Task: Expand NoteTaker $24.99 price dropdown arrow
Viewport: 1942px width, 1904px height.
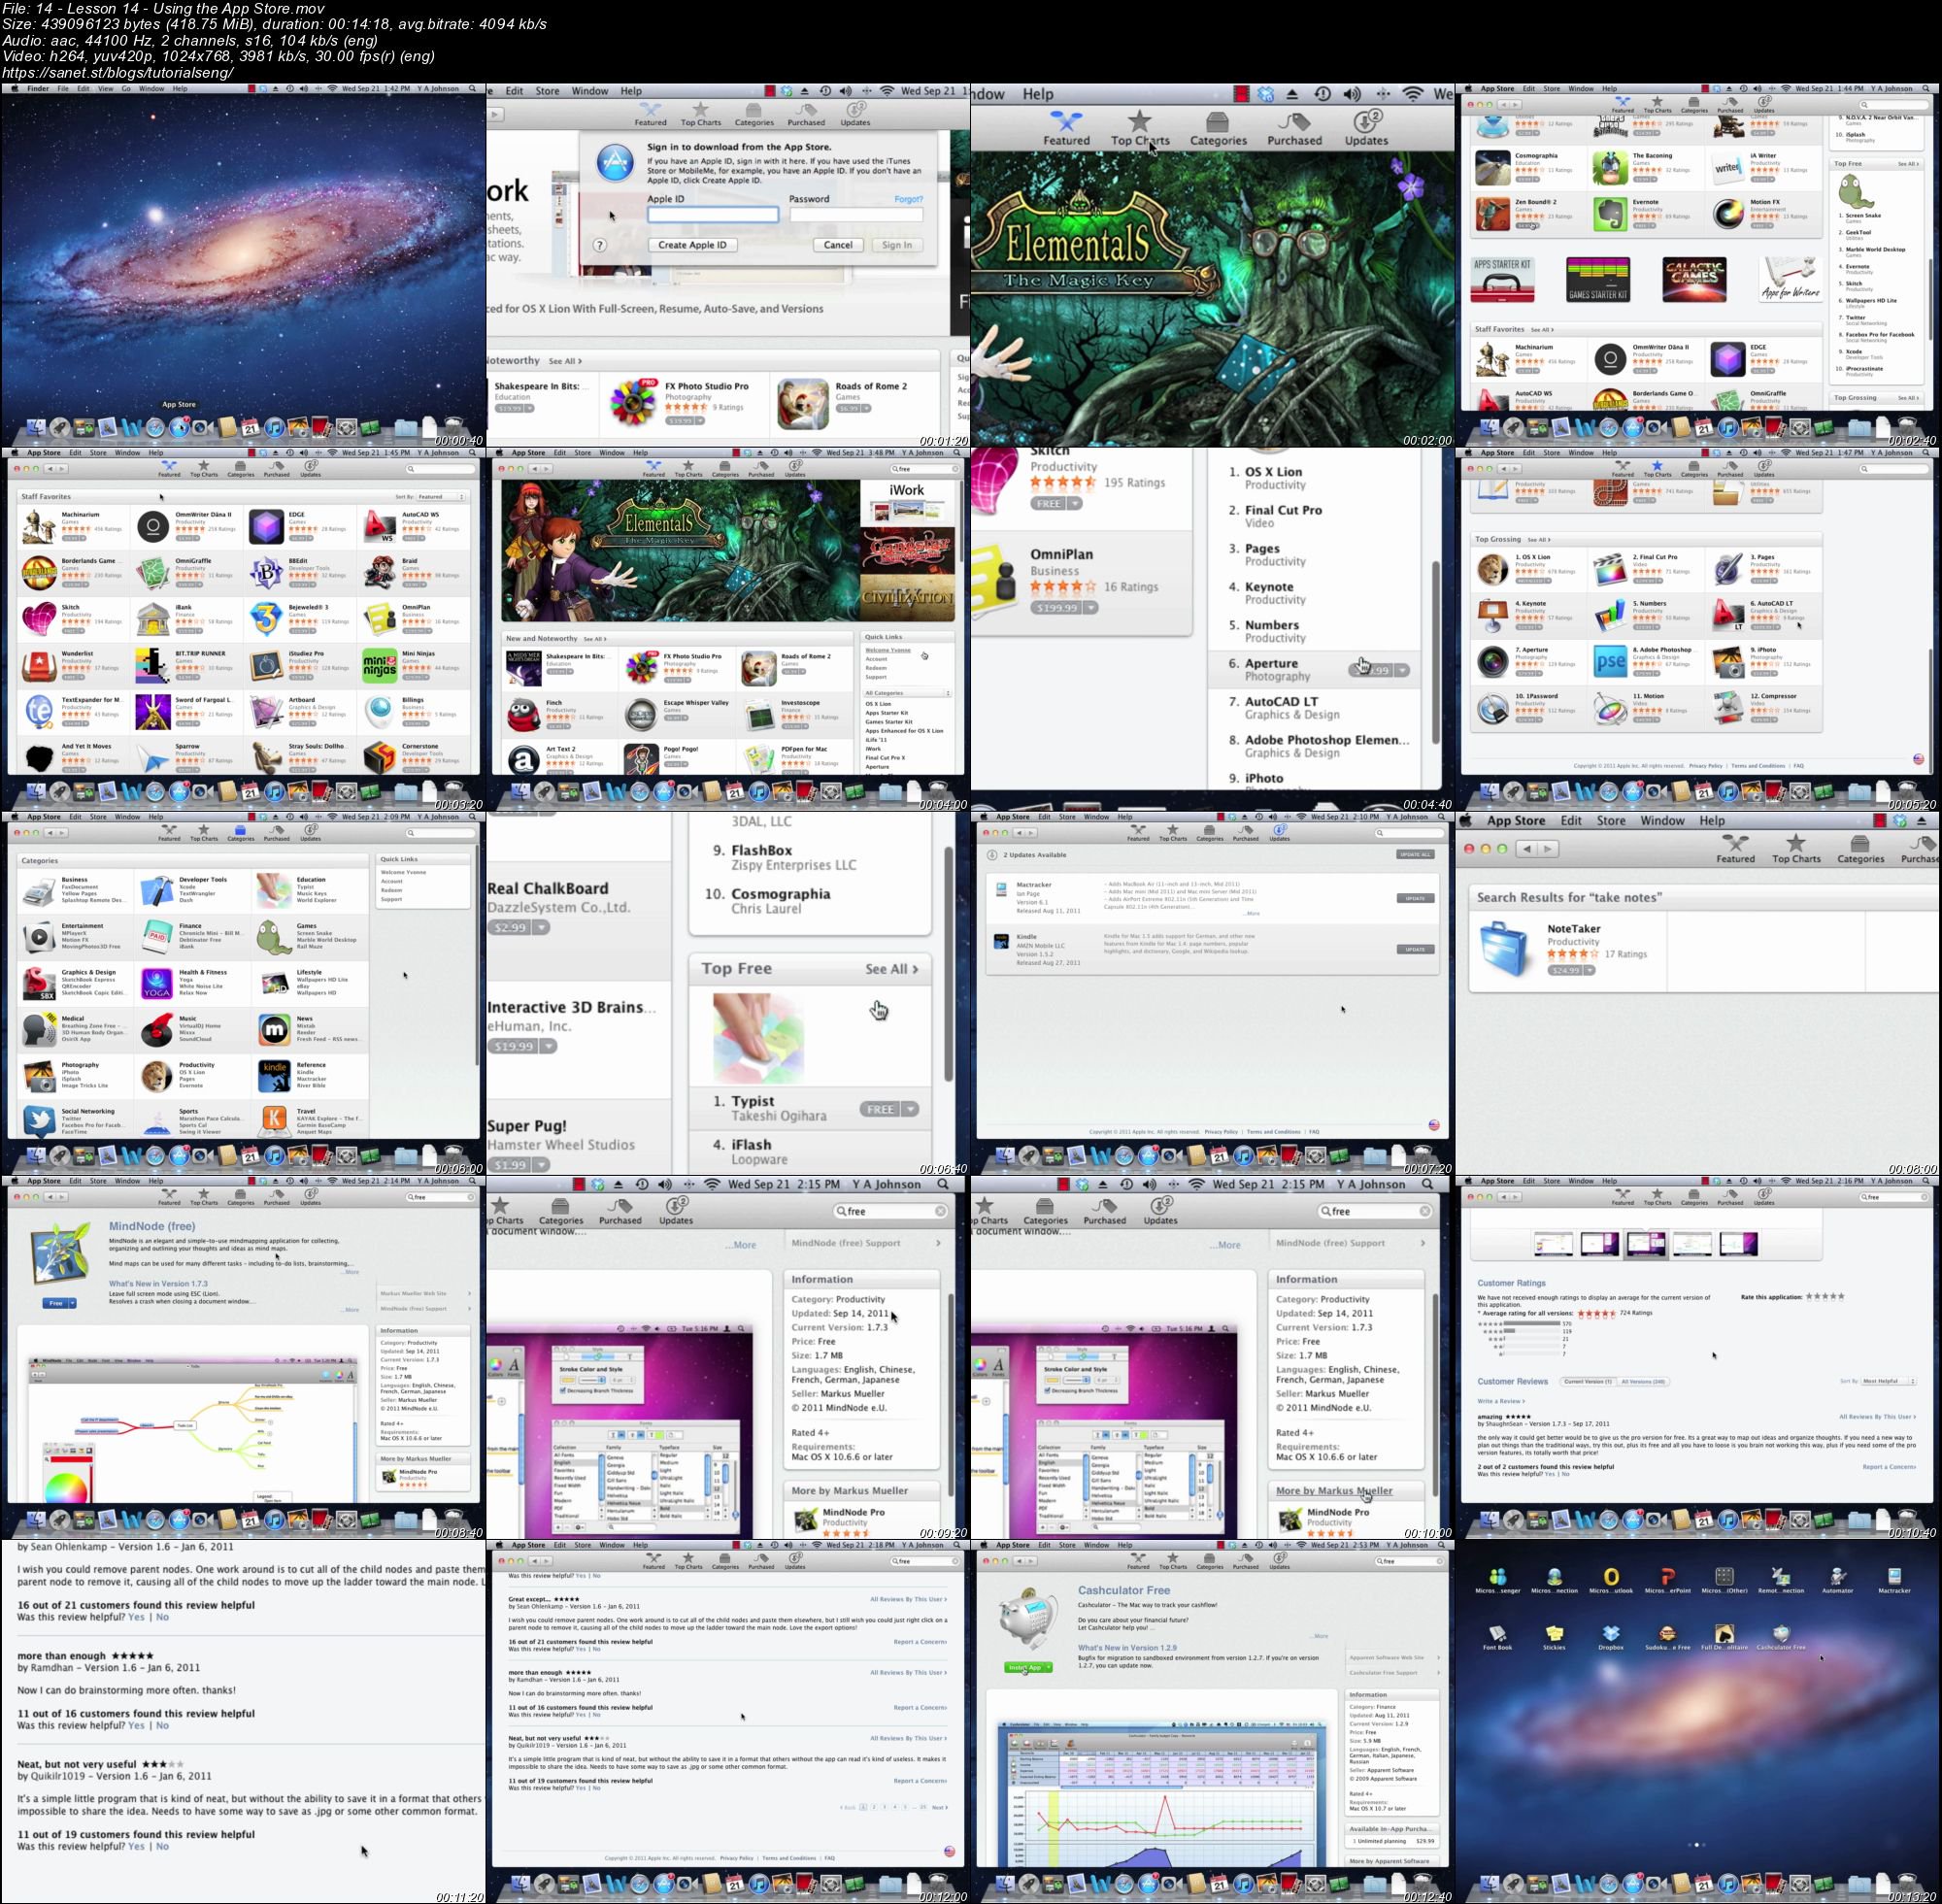Action: coord(1589,970)
